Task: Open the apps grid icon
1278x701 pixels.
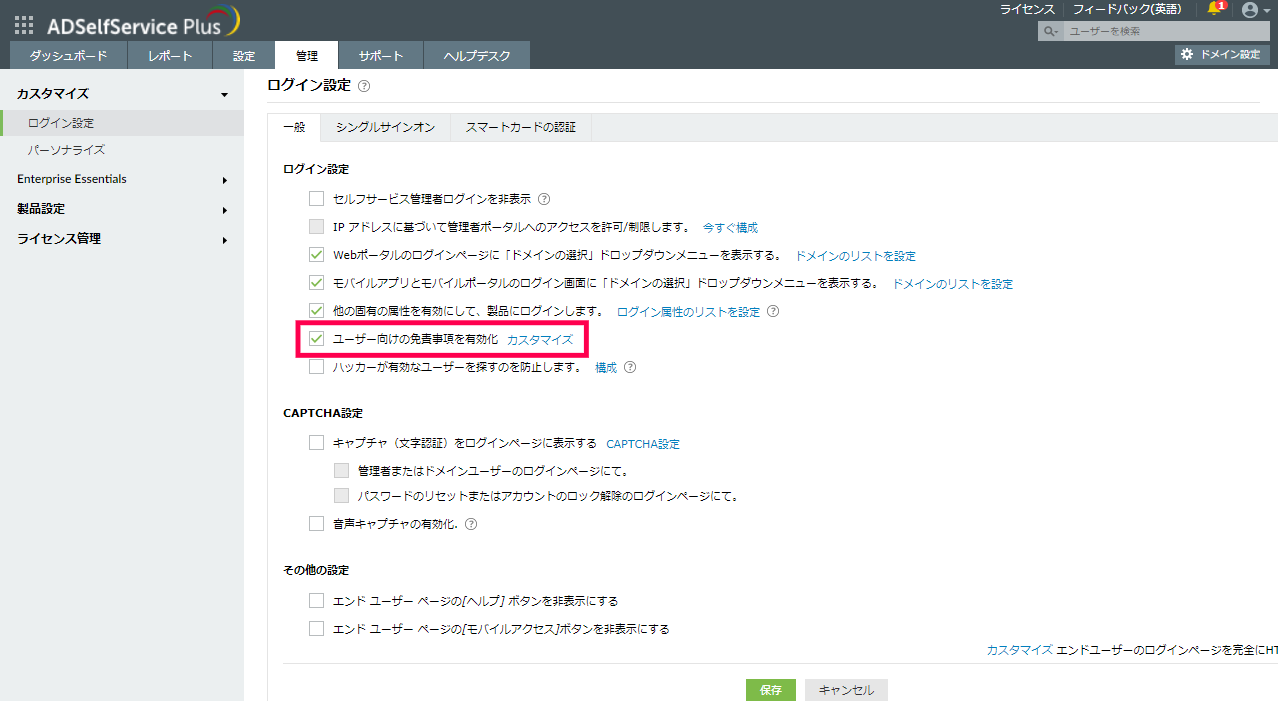Action: (24, 25)
